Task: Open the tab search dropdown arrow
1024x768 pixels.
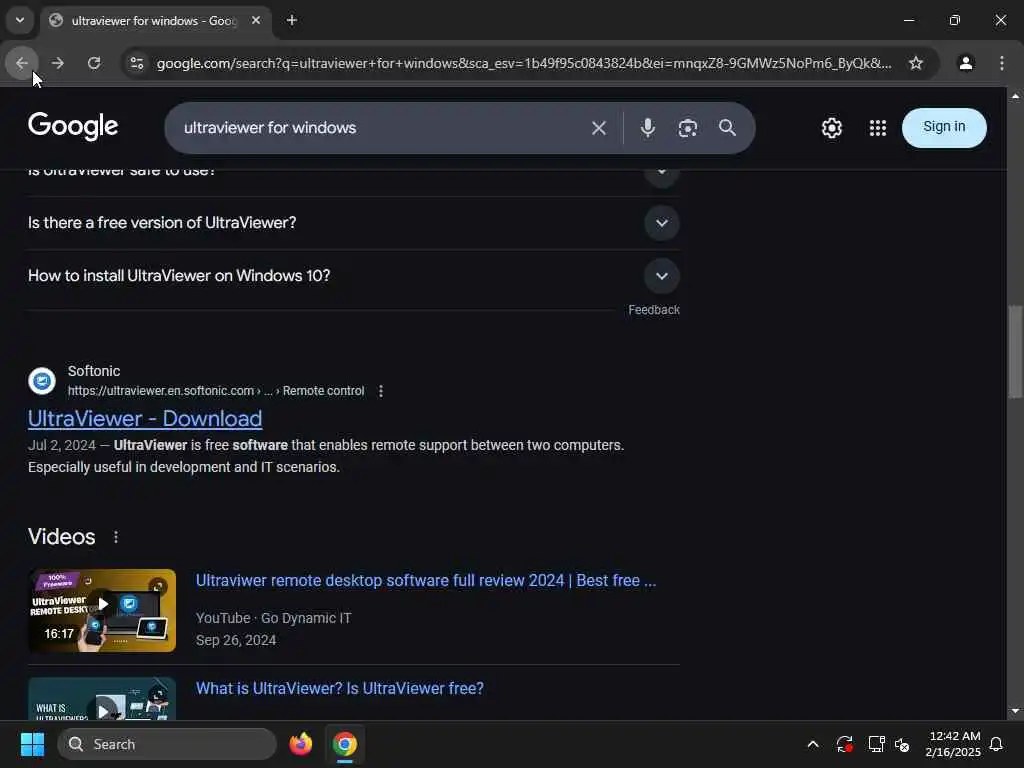Action: pos(20,20)
